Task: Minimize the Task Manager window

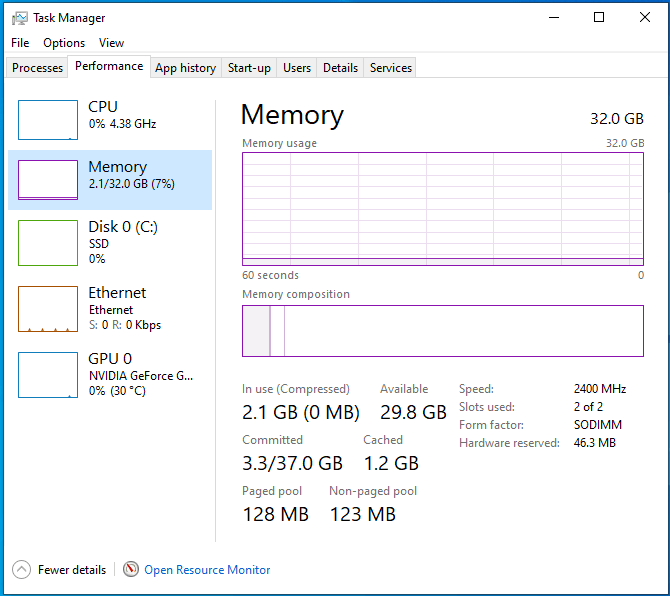Action: click(554, 17)
